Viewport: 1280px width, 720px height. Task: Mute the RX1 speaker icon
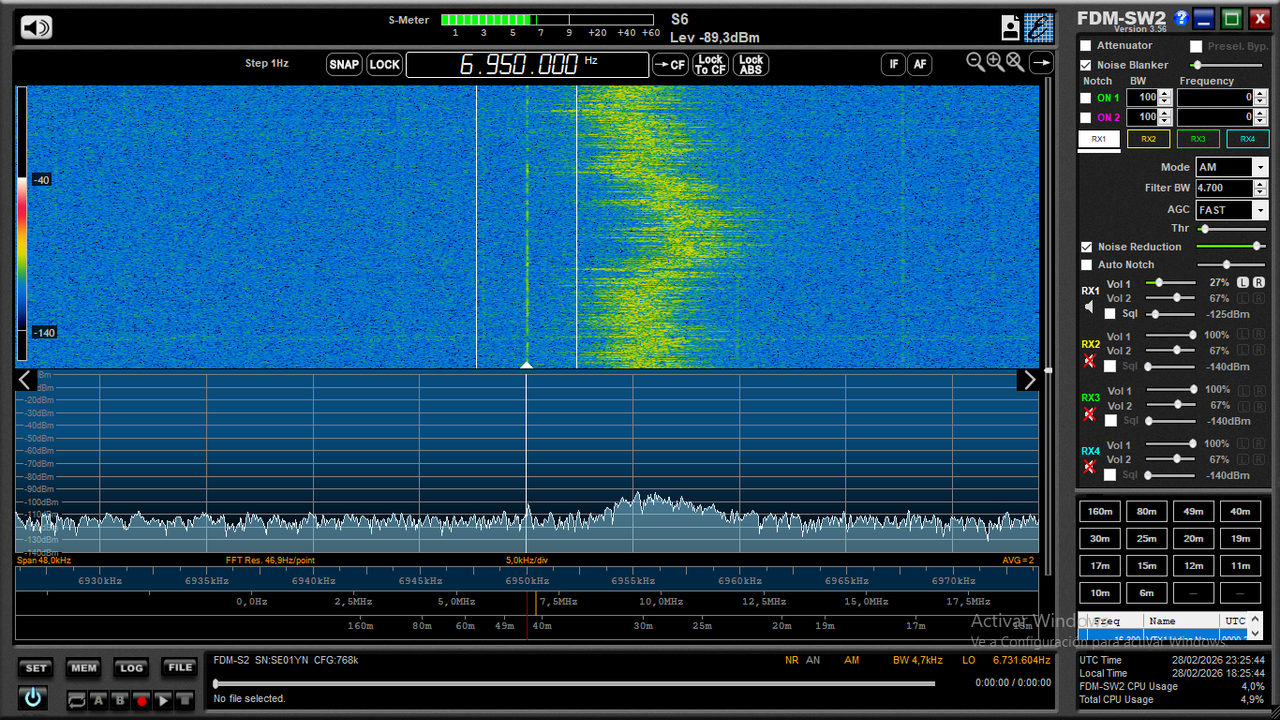tap(1090, 307)
